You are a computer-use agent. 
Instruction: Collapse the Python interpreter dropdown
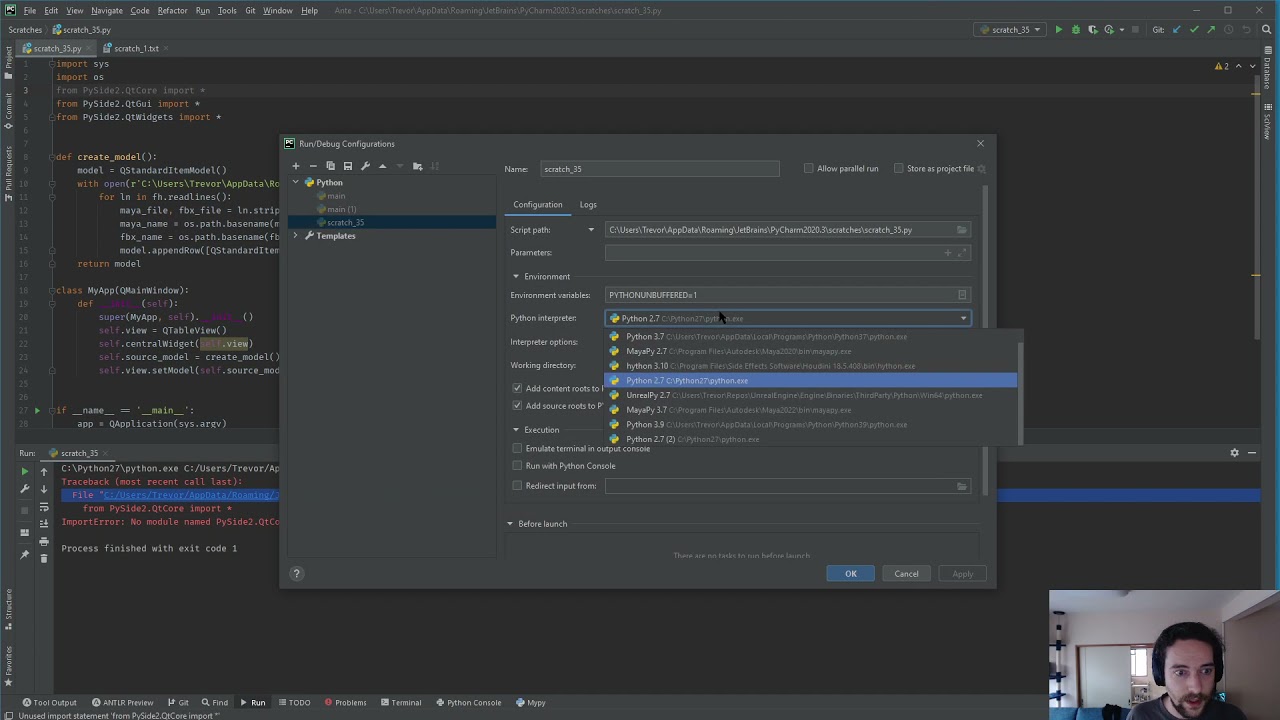click(x=963, y=319)
